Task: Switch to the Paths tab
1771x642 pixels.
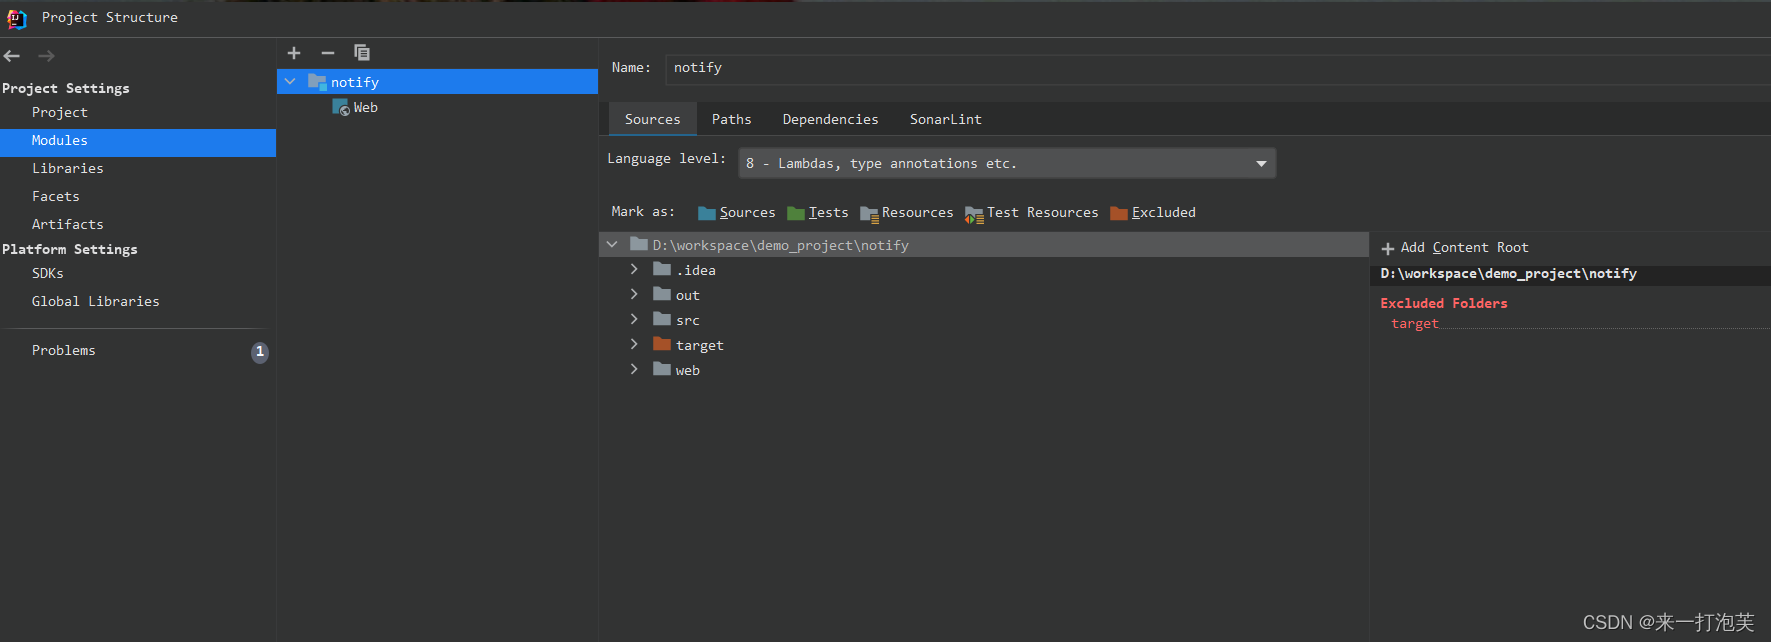Action: tap(732, 119)
